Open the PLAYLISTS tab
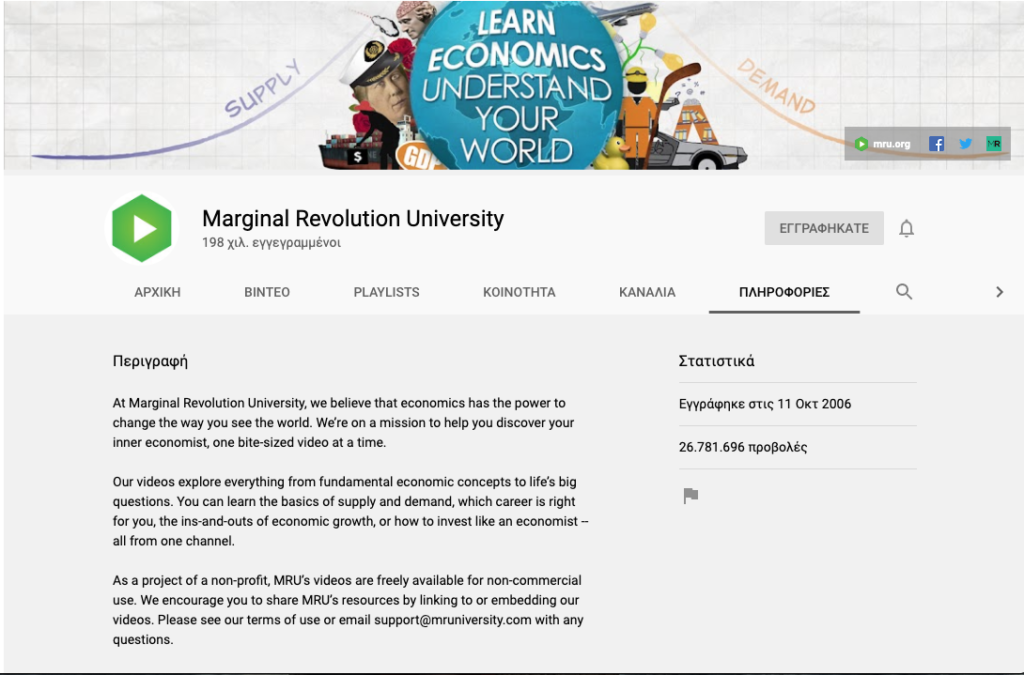The width and height of the screenshot is (1024, 675). pos(387,292)
